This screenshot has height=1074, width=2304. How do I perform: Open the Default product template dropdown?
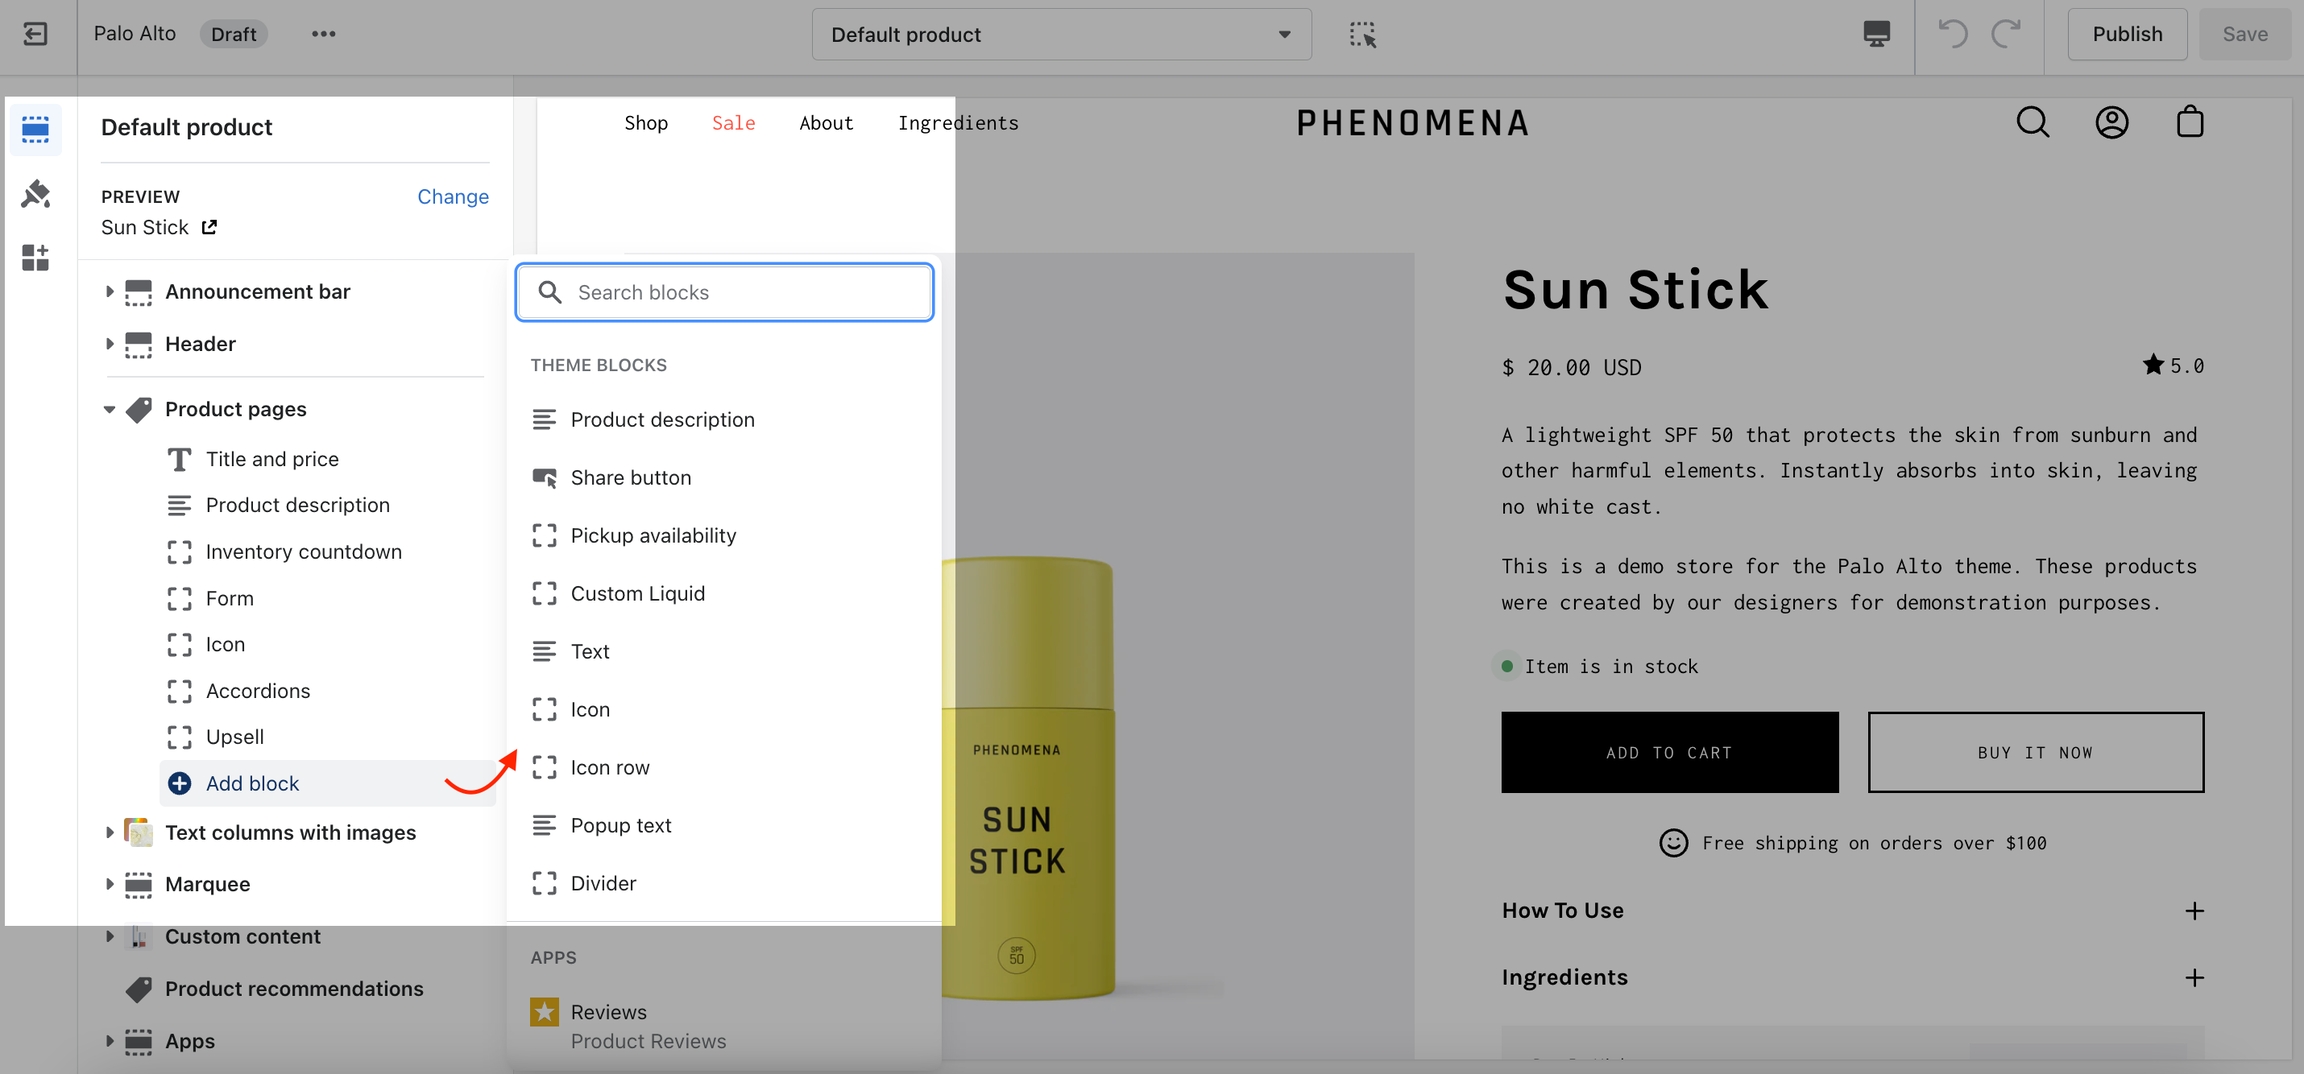(1061, 34)
